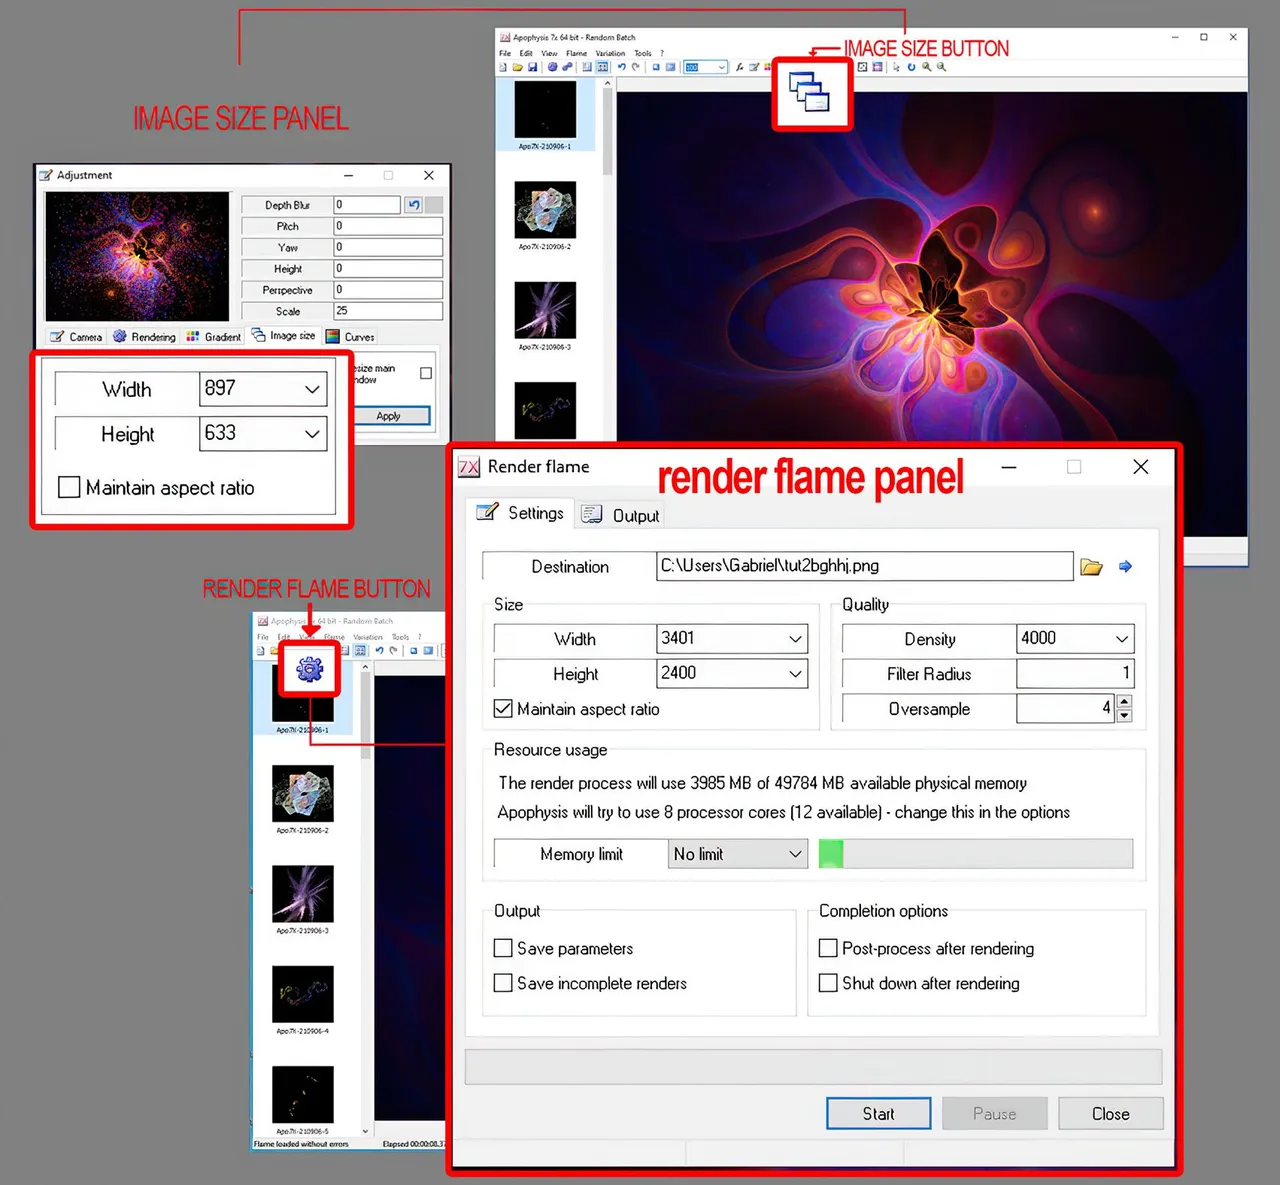Click Redo arrow in large Apophysis toolbar

point(636,67)
